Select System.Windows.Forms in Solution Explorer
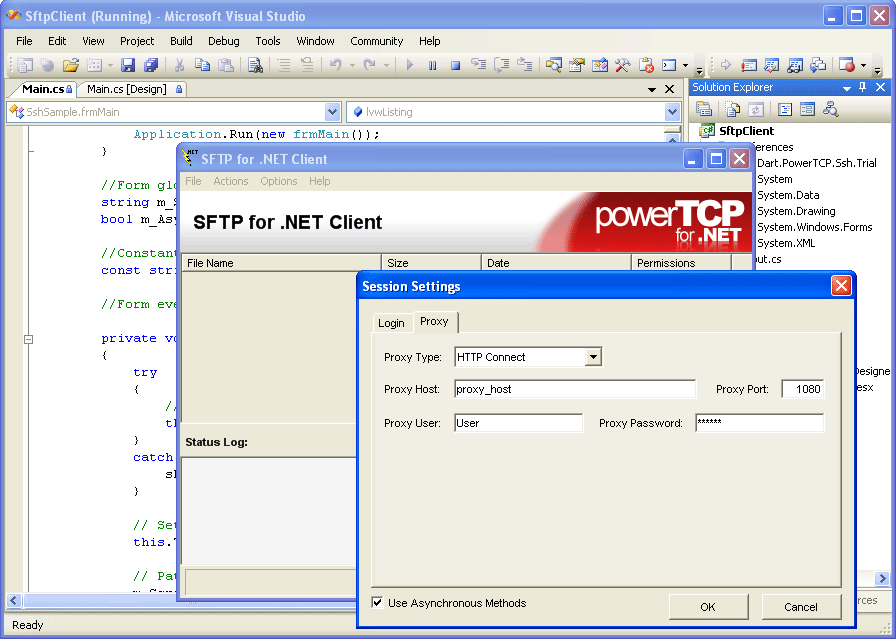Viewport: 896px width, 639px height. 814,227
